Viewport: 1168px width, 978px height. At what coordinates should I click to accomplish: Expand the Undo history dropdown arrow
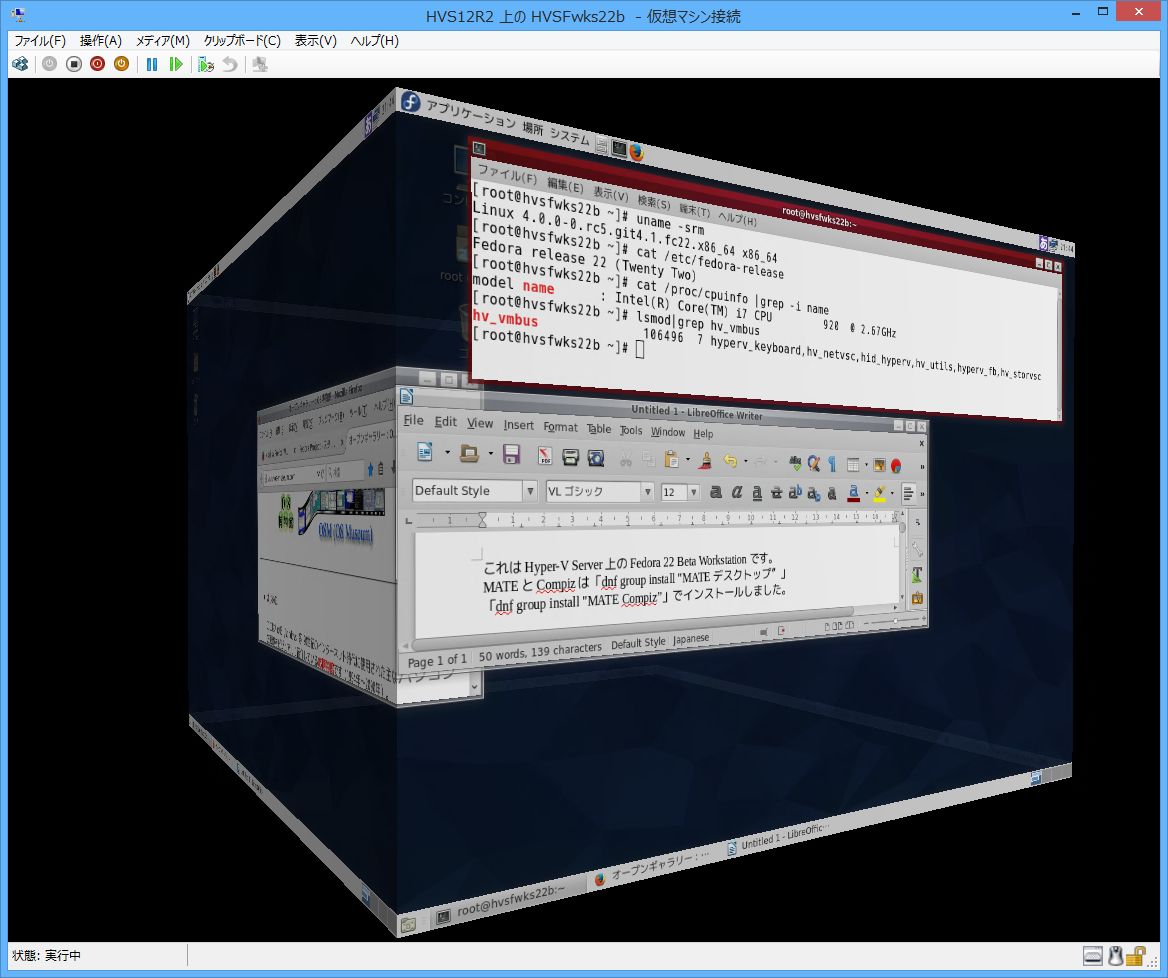pos(746,462)
